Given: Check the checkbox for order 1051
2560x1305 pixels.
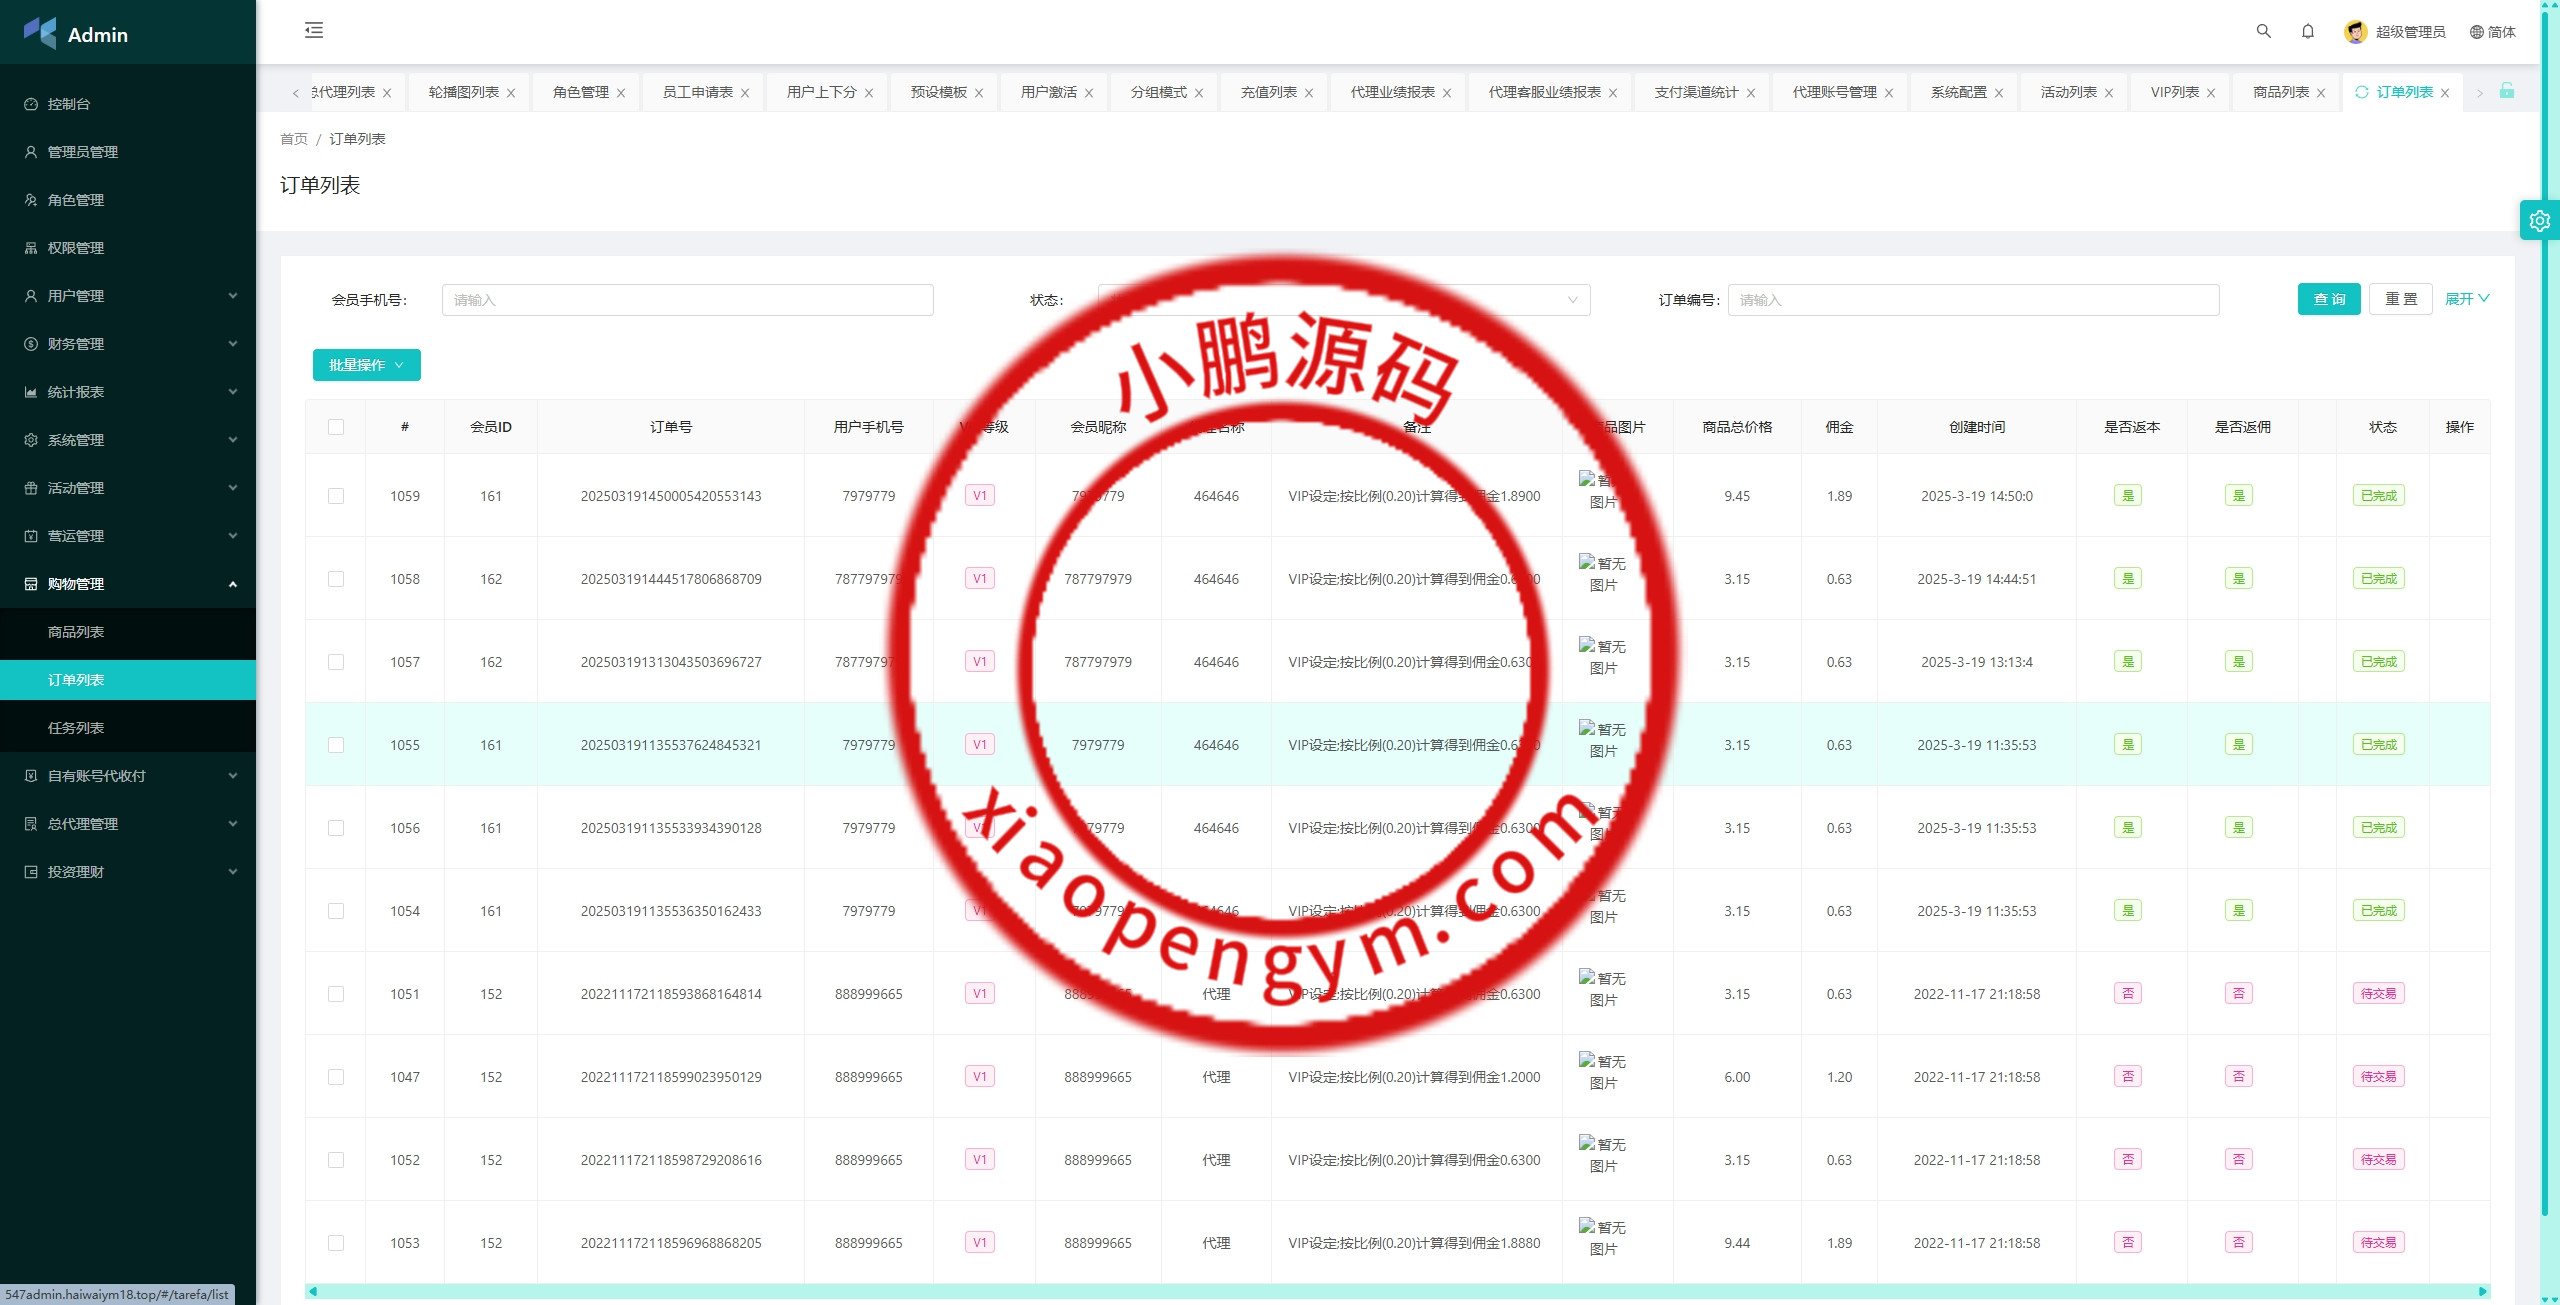Looking at the screenshot, I should [336, 994].
